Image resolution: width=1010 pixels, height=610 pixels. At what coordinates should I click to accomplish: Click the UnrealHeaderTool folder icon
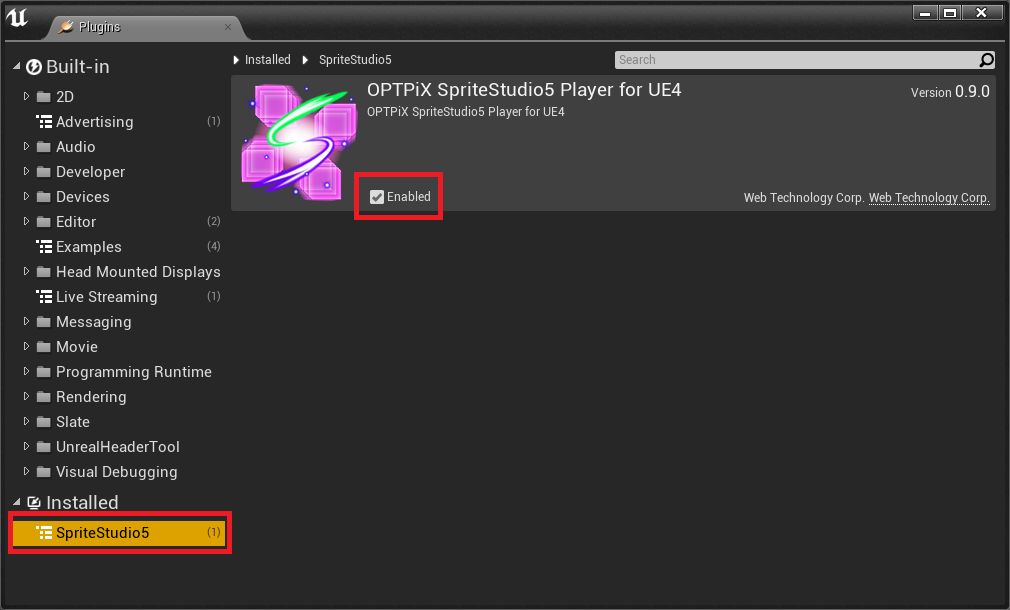tap(44, 446)
